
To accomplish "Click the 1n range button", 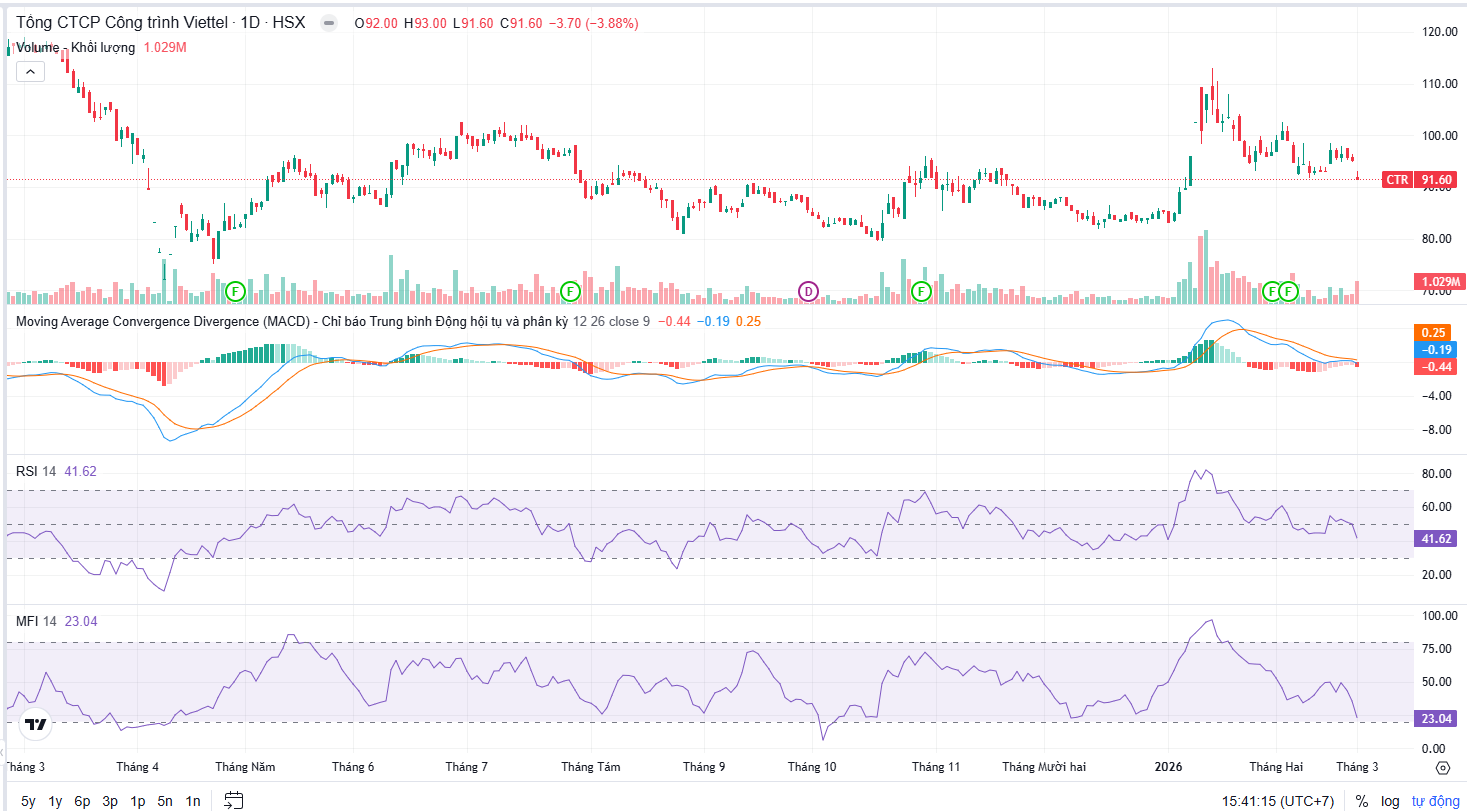I will coord(192,801).
